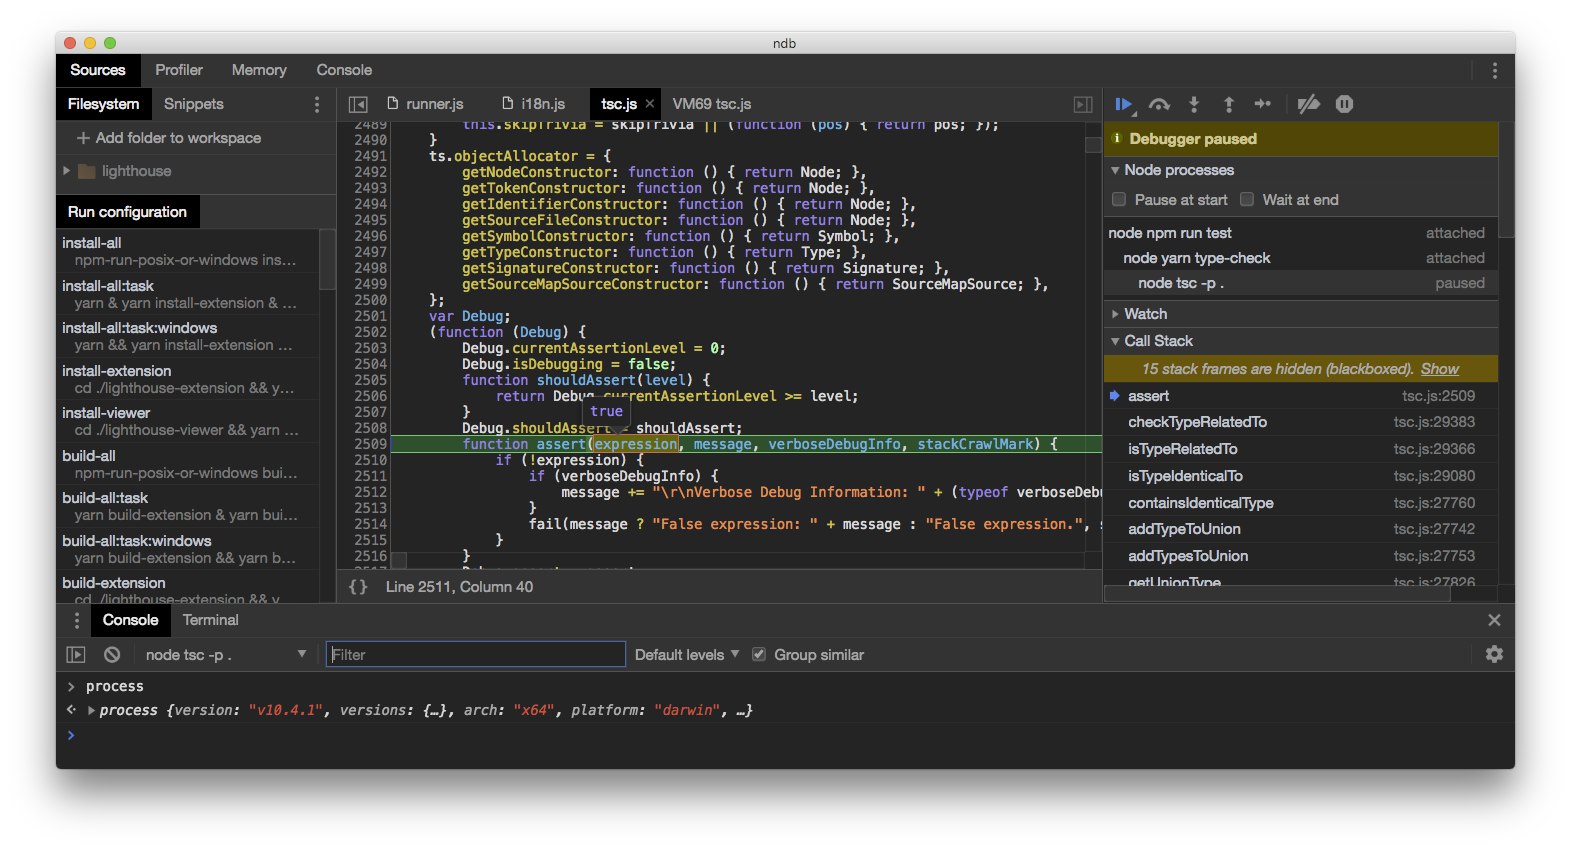The image size is (1571, 849).
Task: Open the top Console panel tab
Action: tap(344, 70)
